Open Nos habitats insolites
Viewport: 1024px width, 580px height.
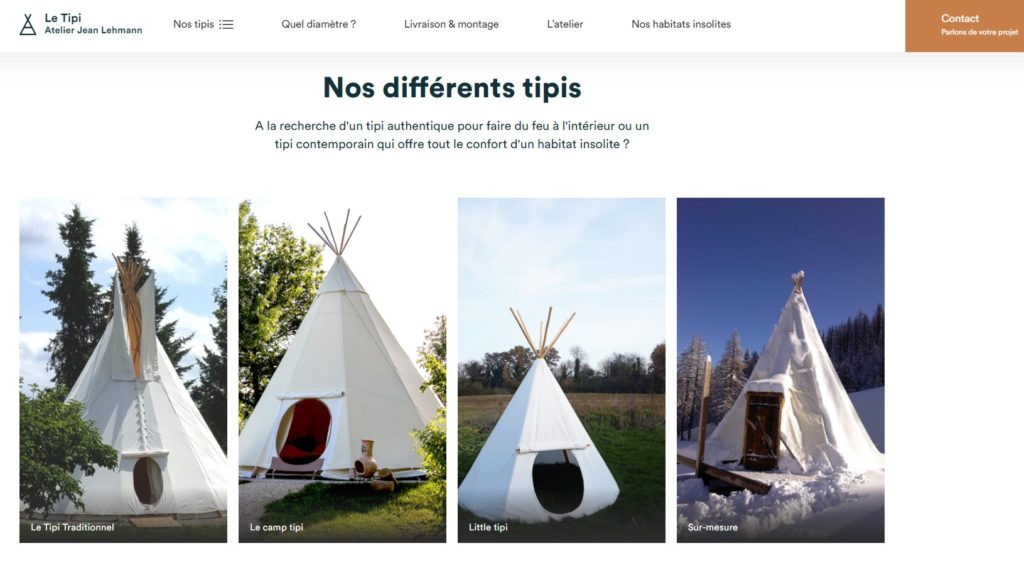pos(681,24)
